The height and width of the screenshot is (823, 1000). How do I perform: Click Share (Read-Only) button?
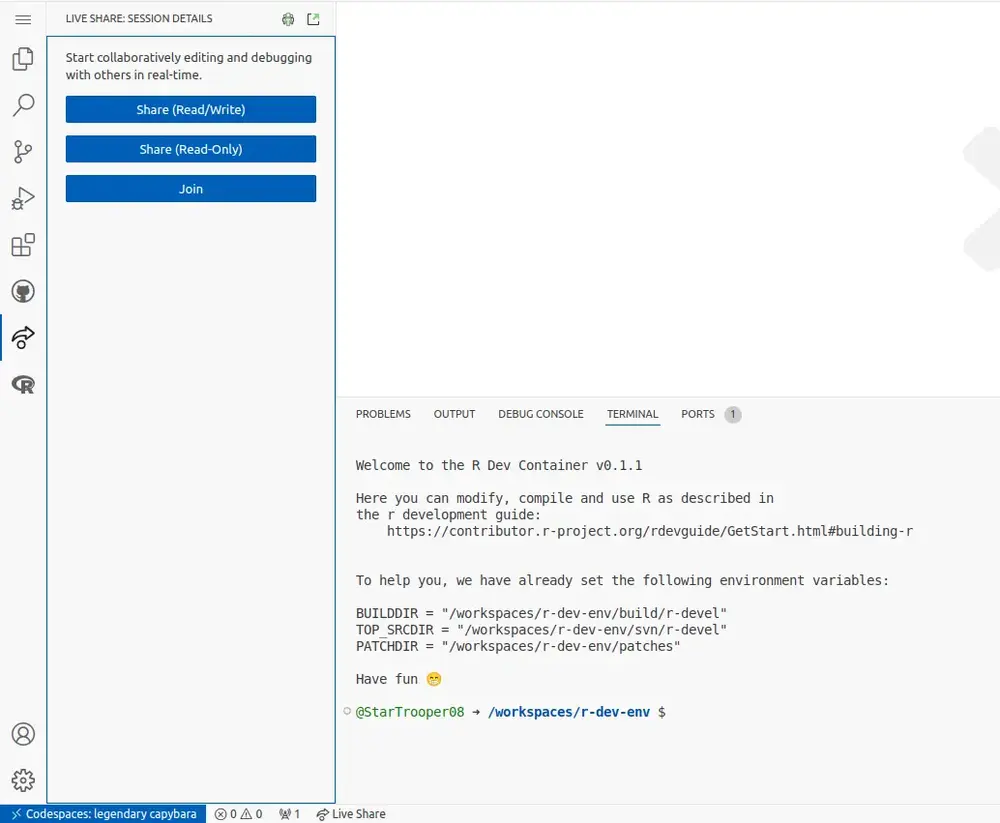tap(191, 149)
